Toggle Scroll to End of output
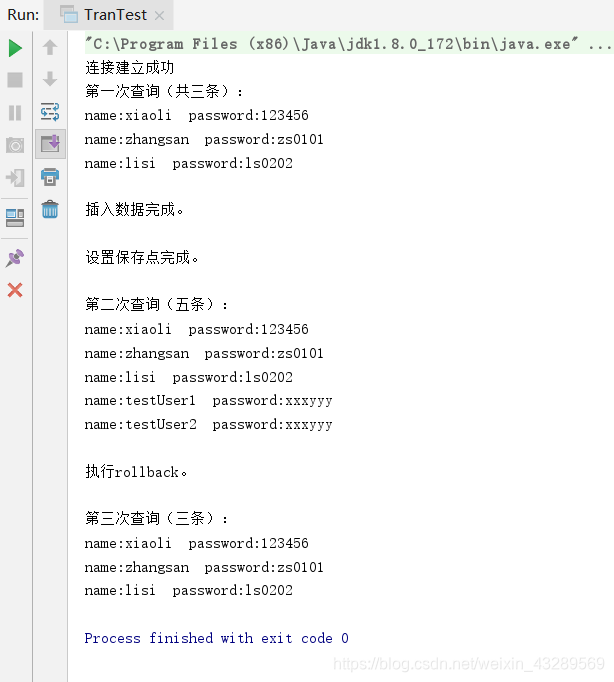Viewport: 614px width, 682px height. 50,144
